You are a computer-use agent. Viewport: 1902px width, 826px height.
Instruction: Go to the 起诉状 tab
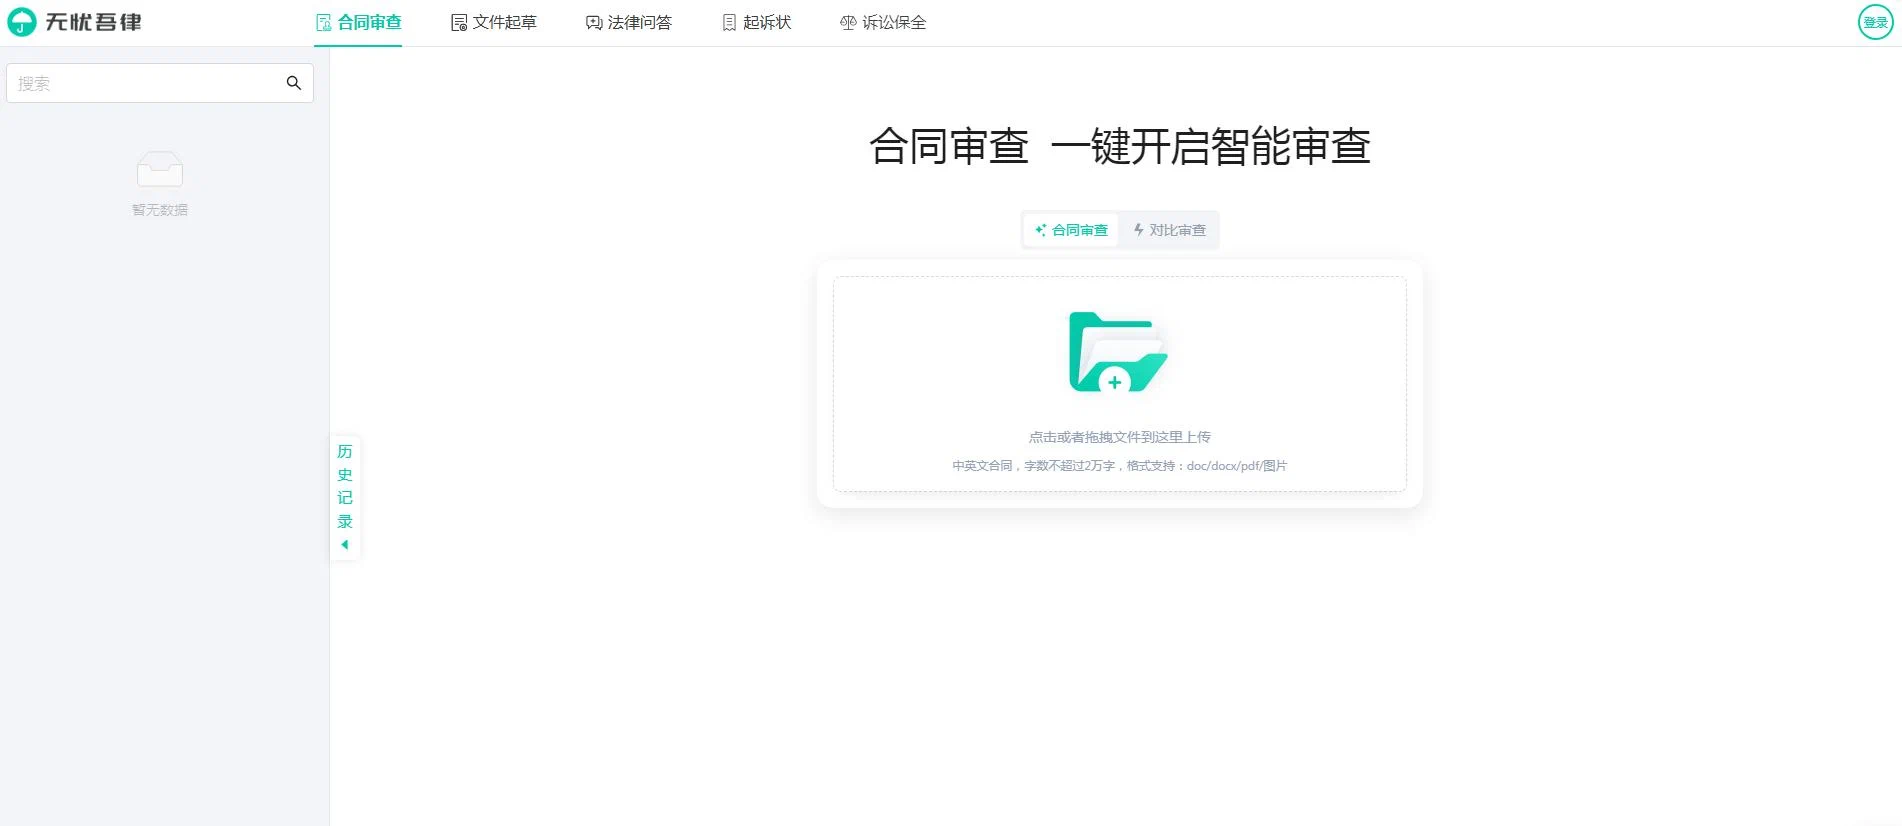[757, 22]
